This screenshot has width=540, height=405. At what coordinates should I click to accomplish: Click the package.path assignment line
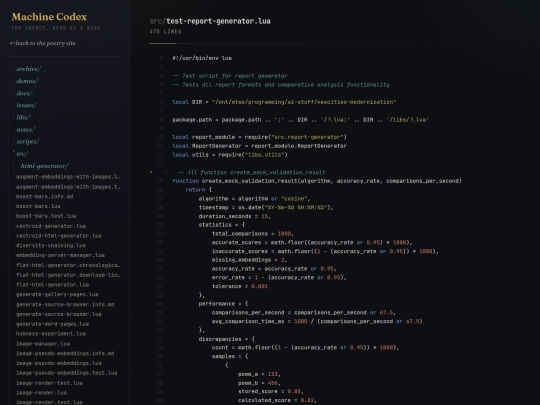point(301,120)
